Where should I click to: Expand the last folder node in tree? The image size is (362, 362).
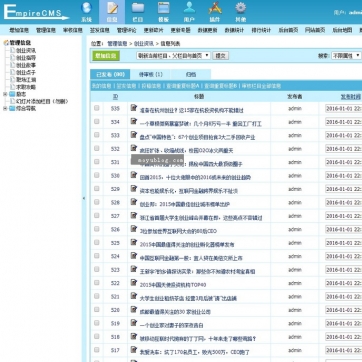tap(5, 108)
